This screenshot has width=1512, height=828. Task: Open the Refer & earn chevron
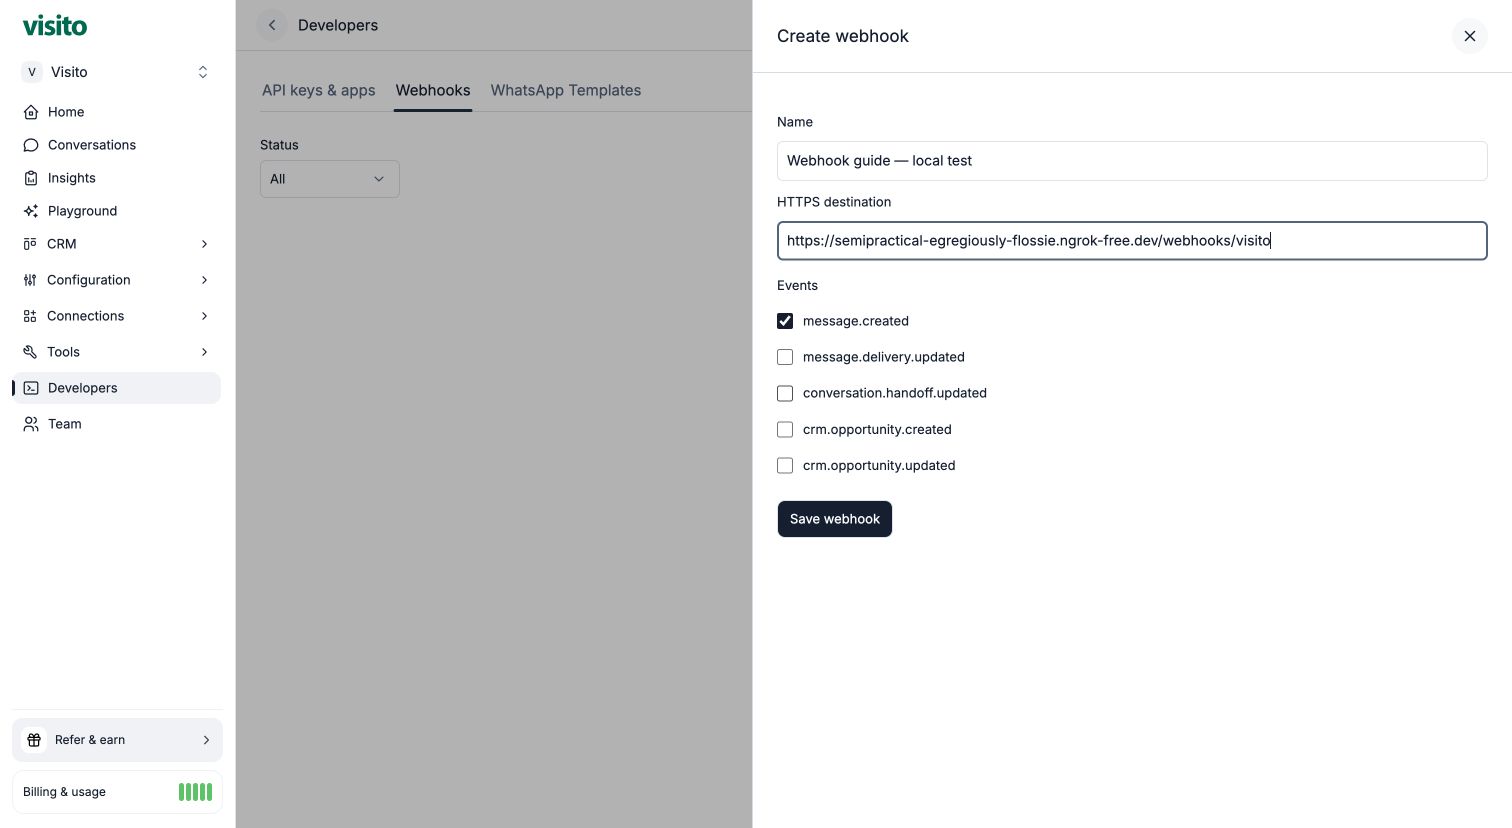coord(206,740)
